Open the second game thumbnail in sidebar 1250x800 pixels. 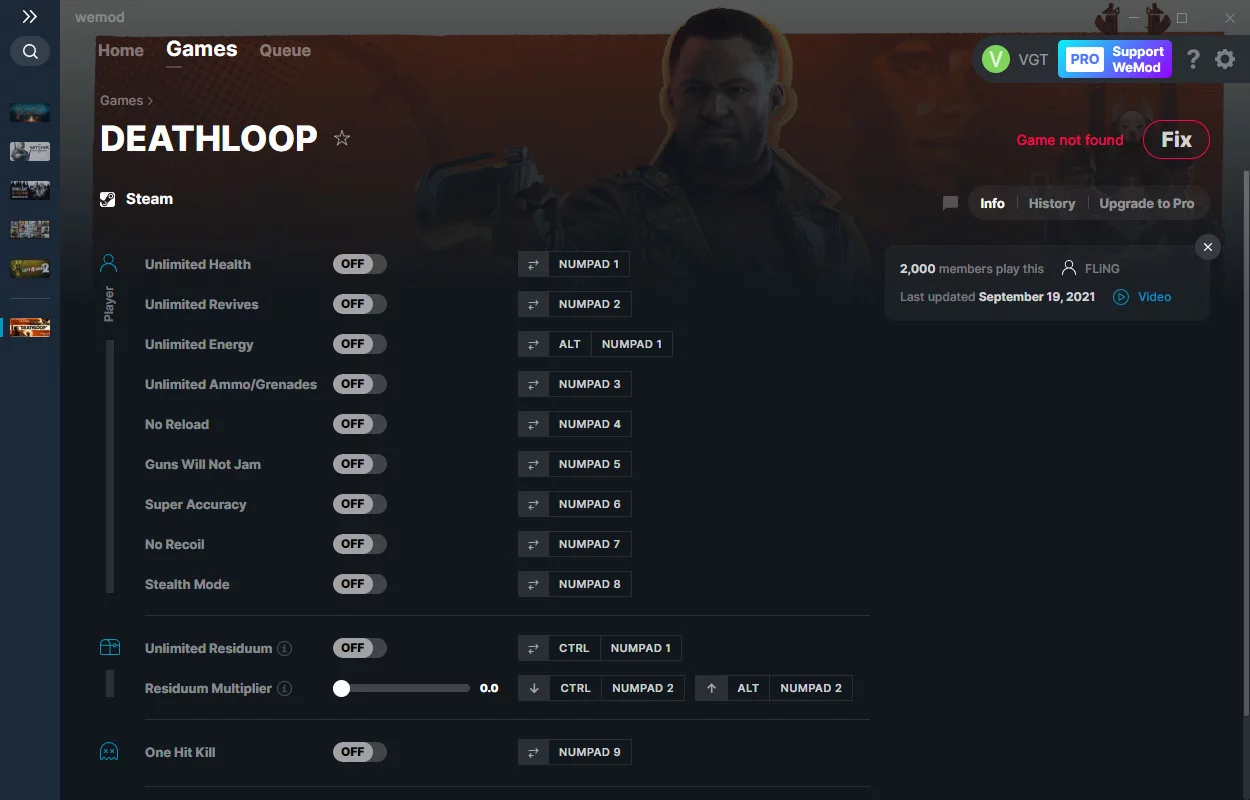30,151
